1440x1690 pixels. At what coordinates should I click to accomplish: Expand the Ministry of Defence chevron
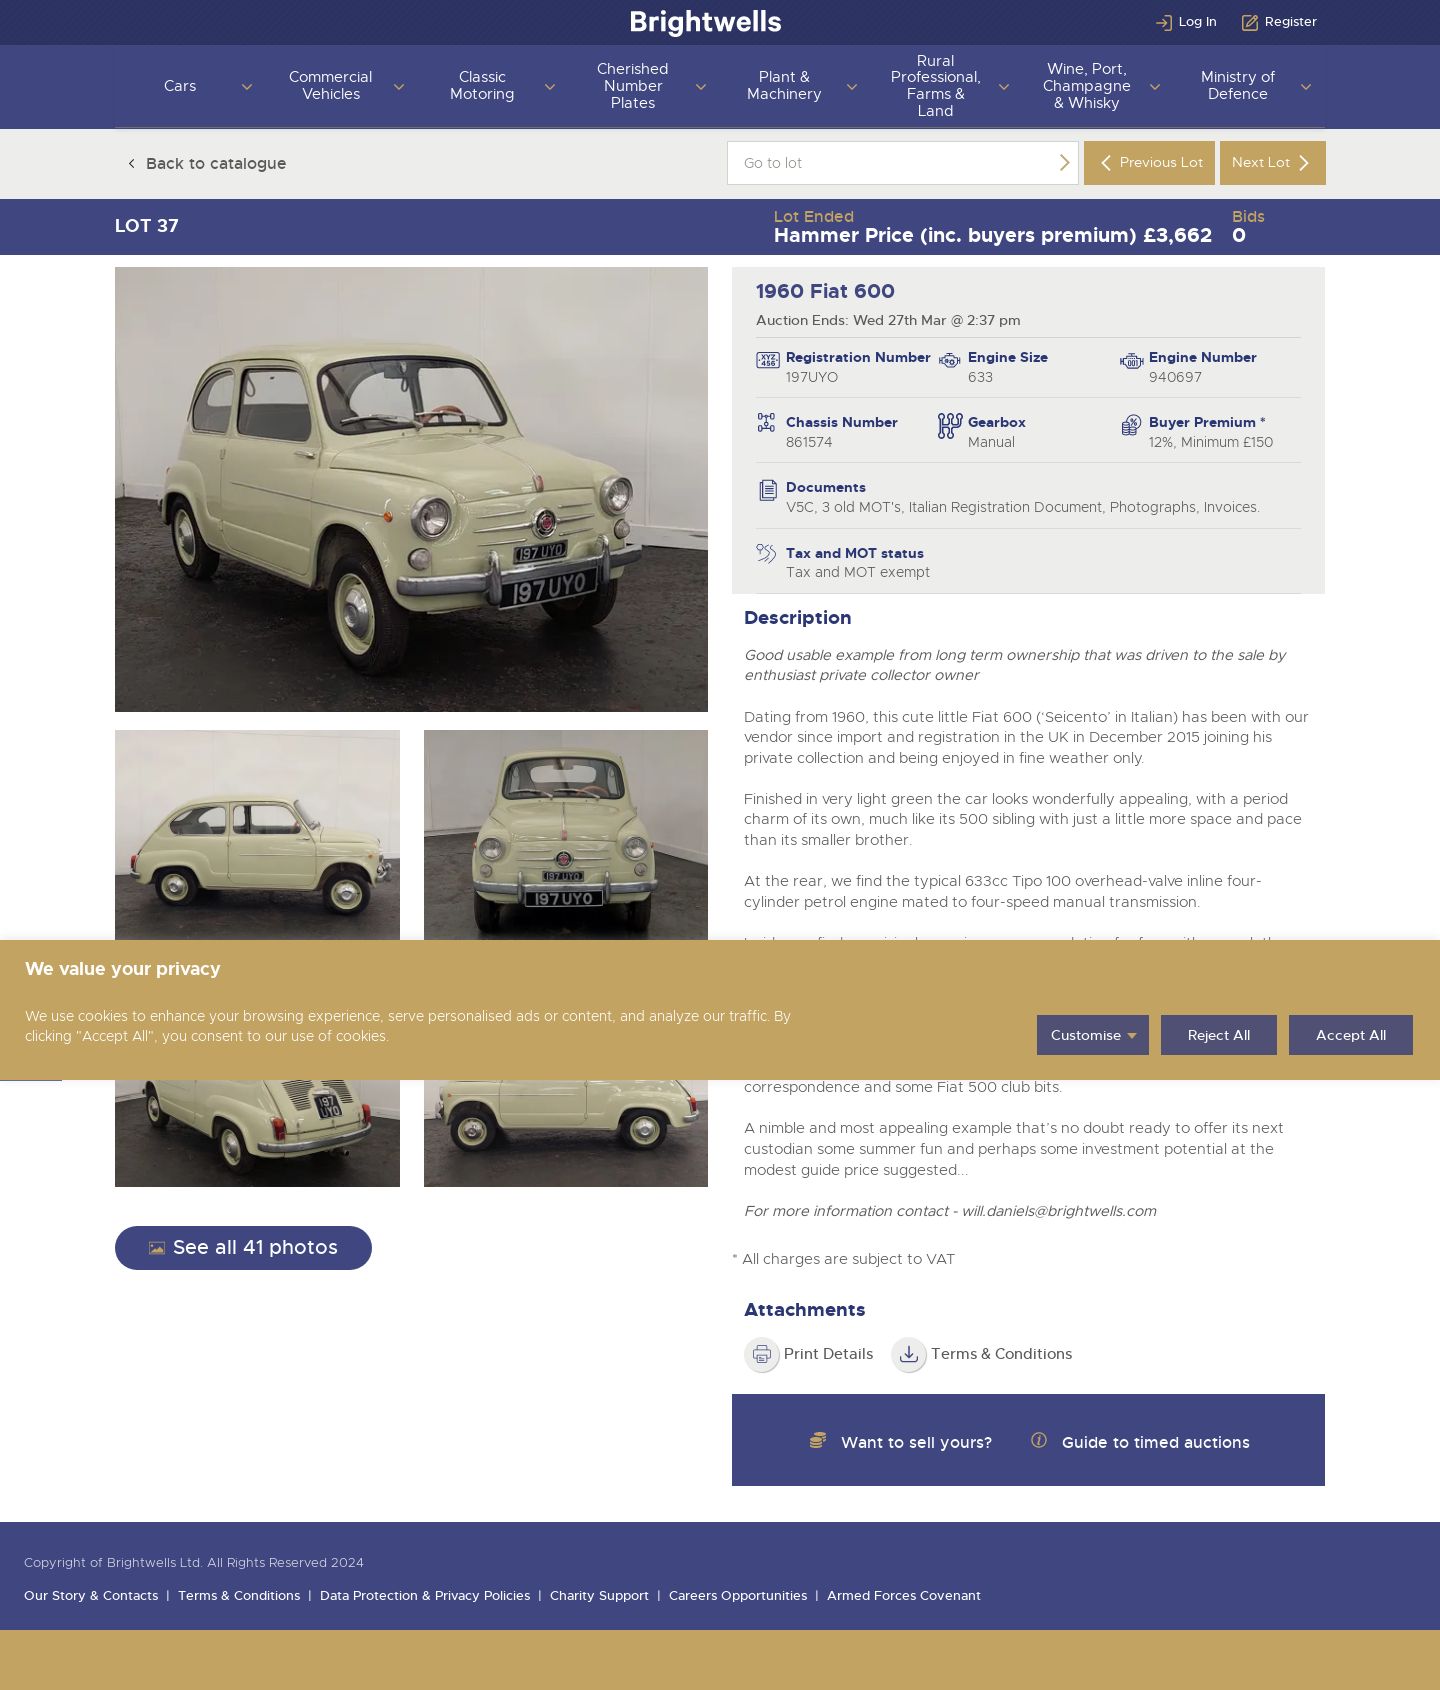click(x=1306, y=87)
